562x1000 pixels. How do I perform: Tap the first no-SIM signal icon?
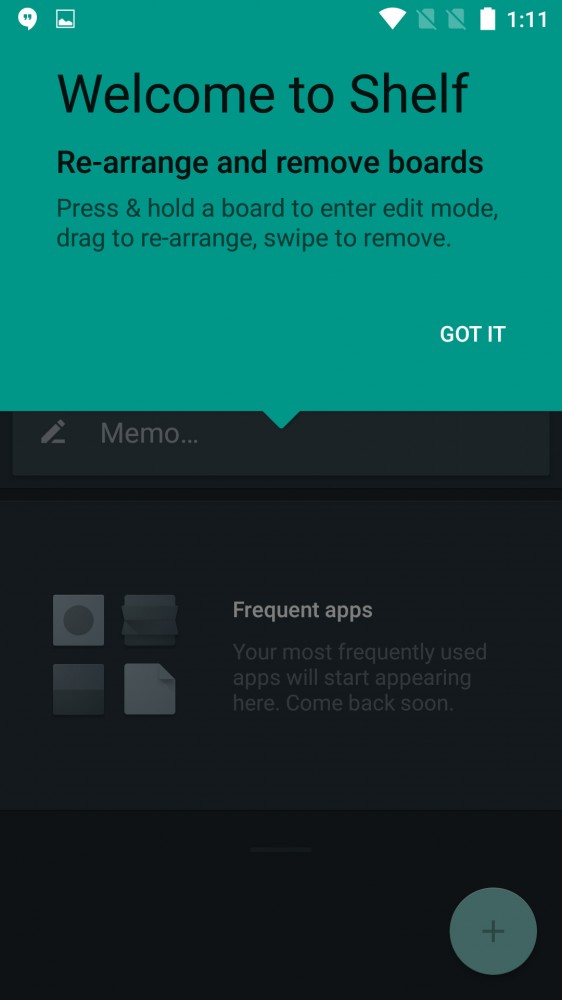(x=426, y=19)
